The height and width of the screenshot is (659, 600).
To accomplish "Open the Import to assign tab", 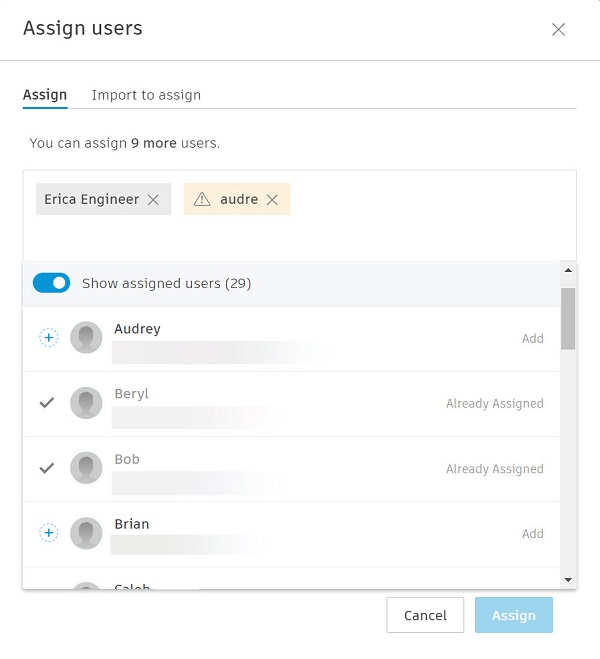I will pyautogui.click(x=146, y=95).
